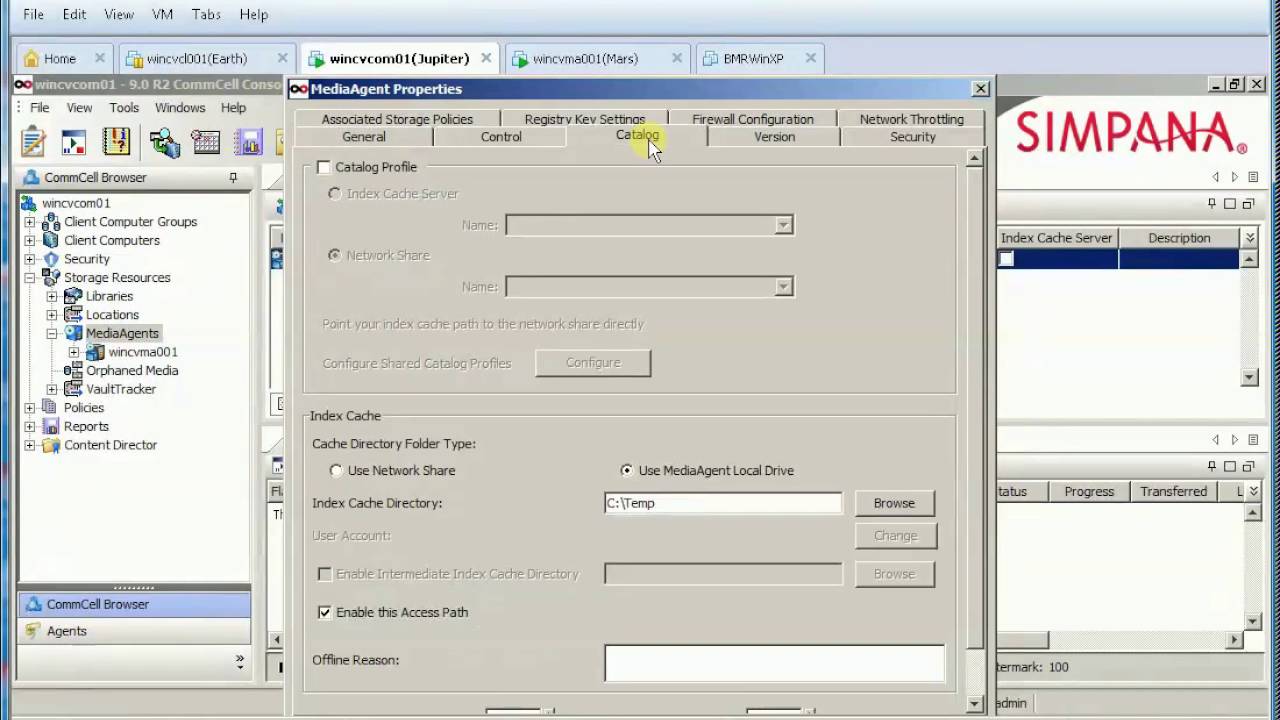Click the Index Cache Directory field
Screen dimensions: 1280x720
(723, 503)
